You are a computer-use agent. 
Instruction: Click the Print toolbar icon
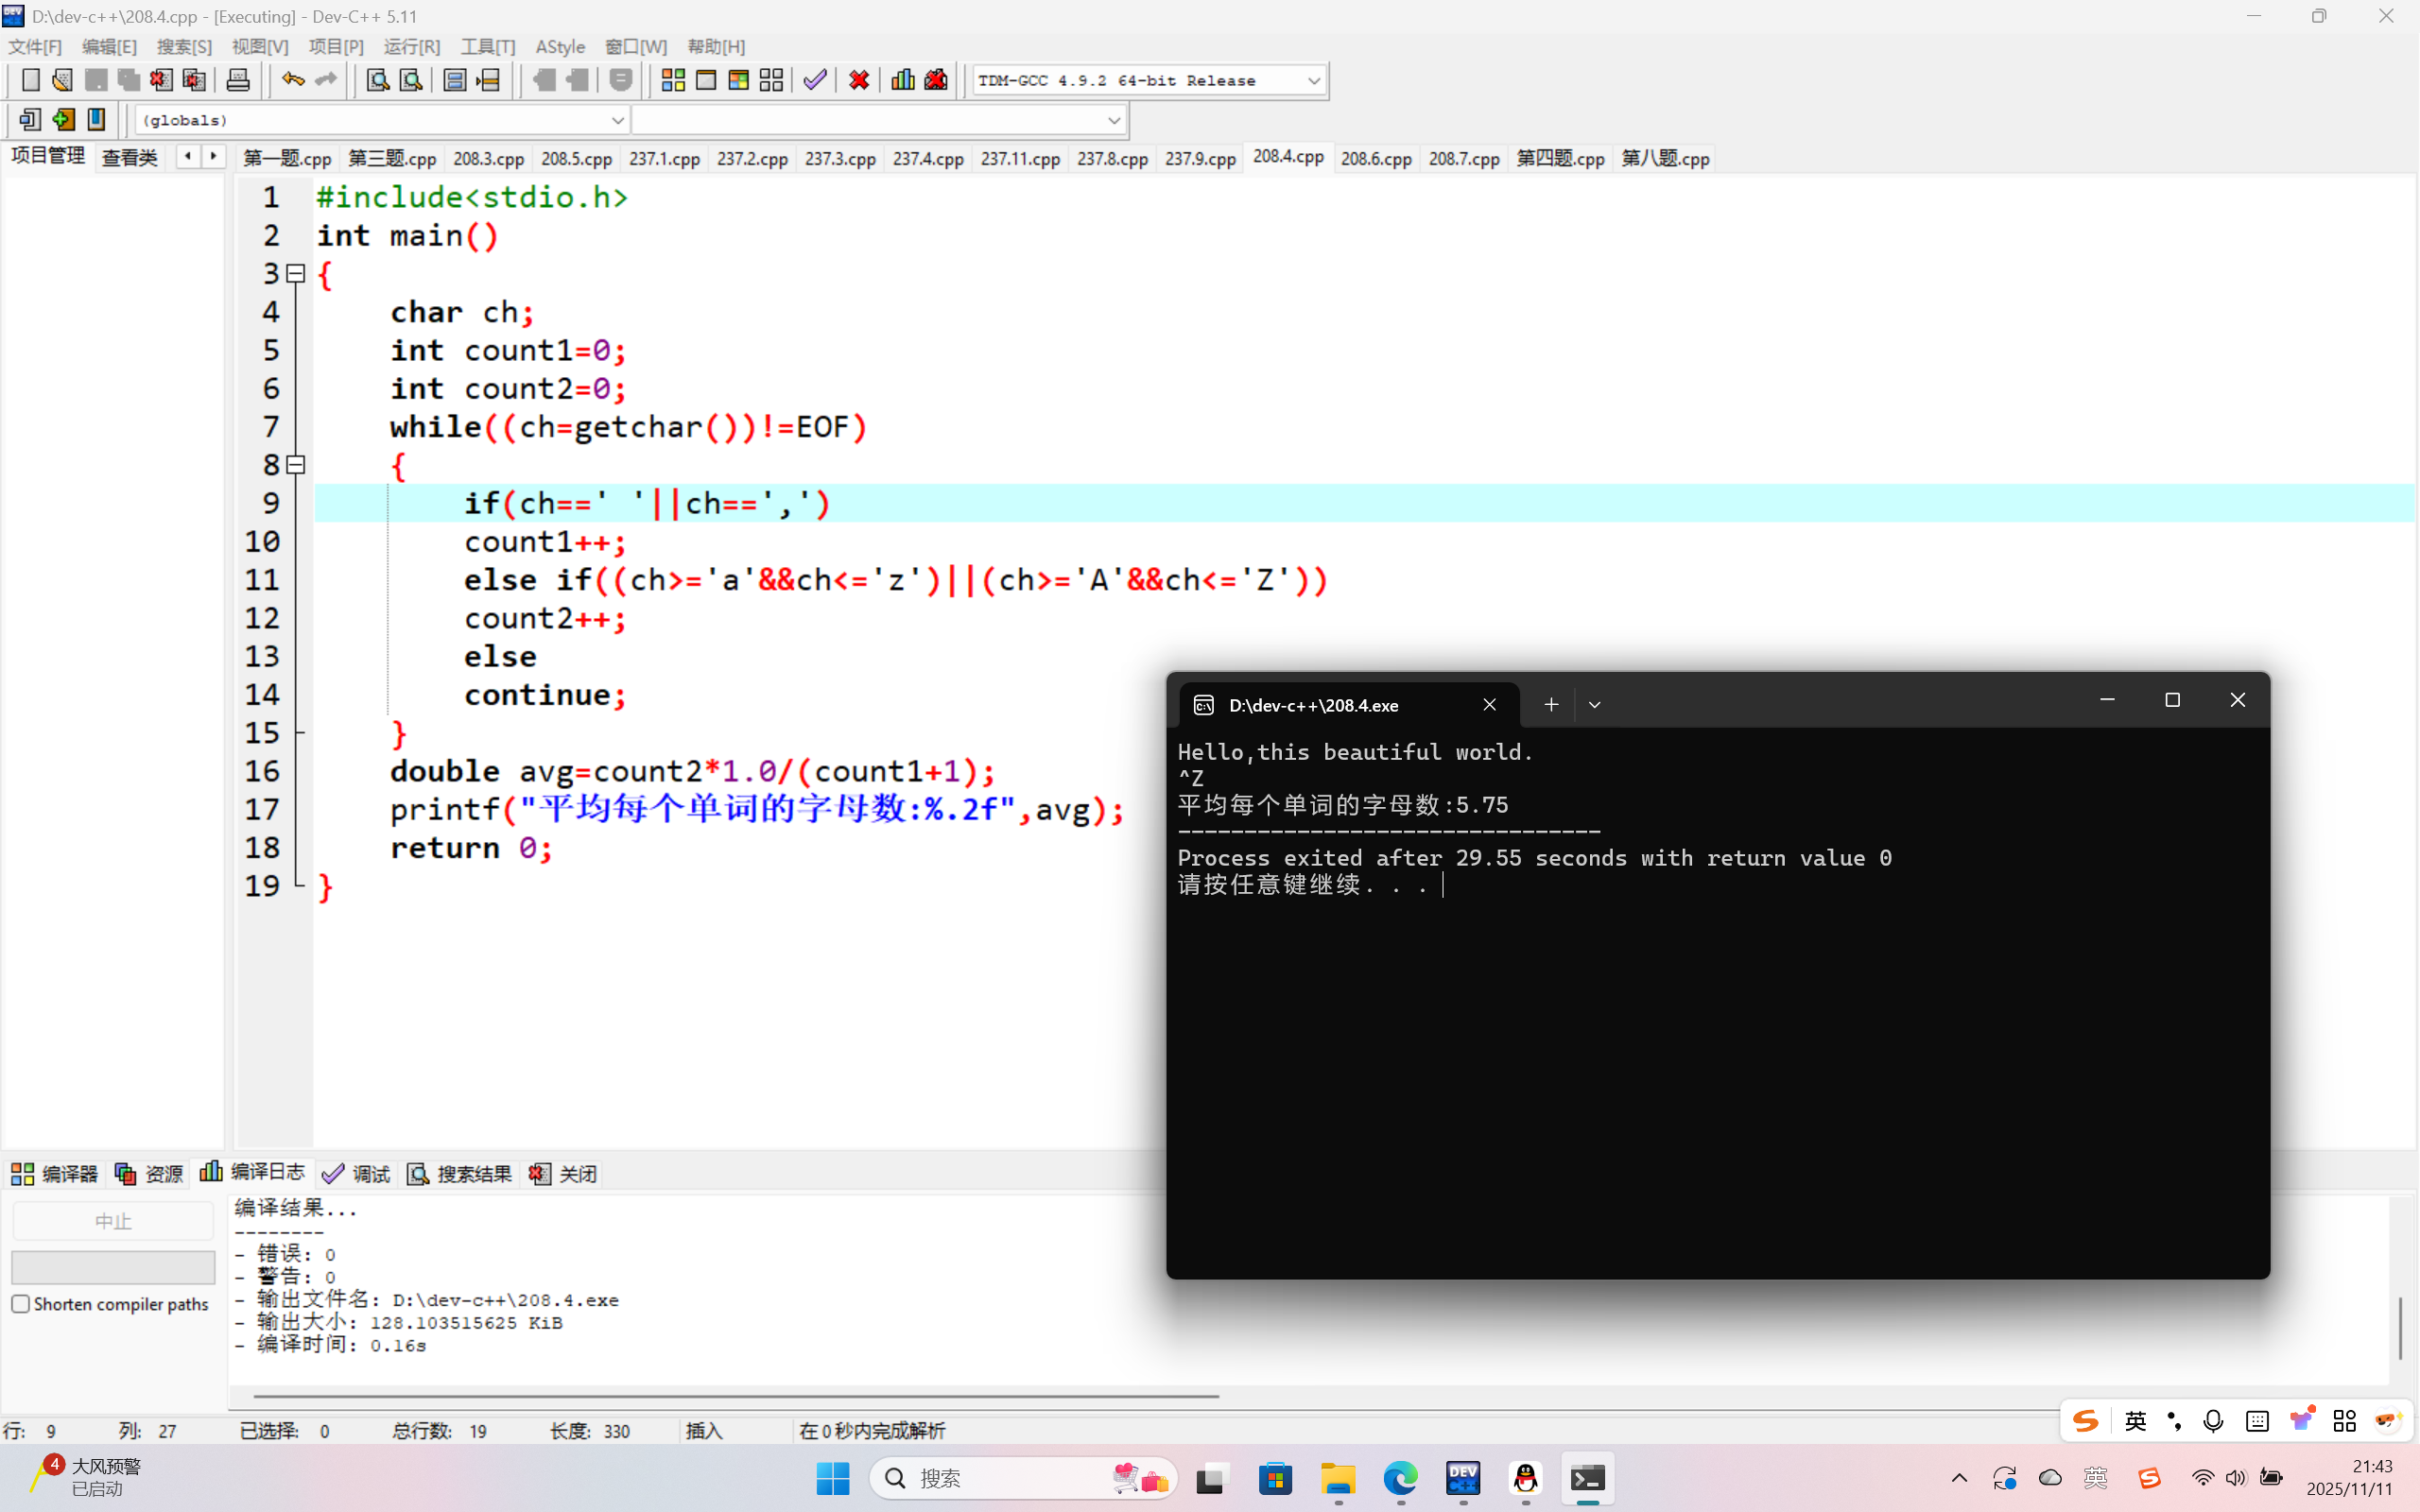[x=238, y=80]
